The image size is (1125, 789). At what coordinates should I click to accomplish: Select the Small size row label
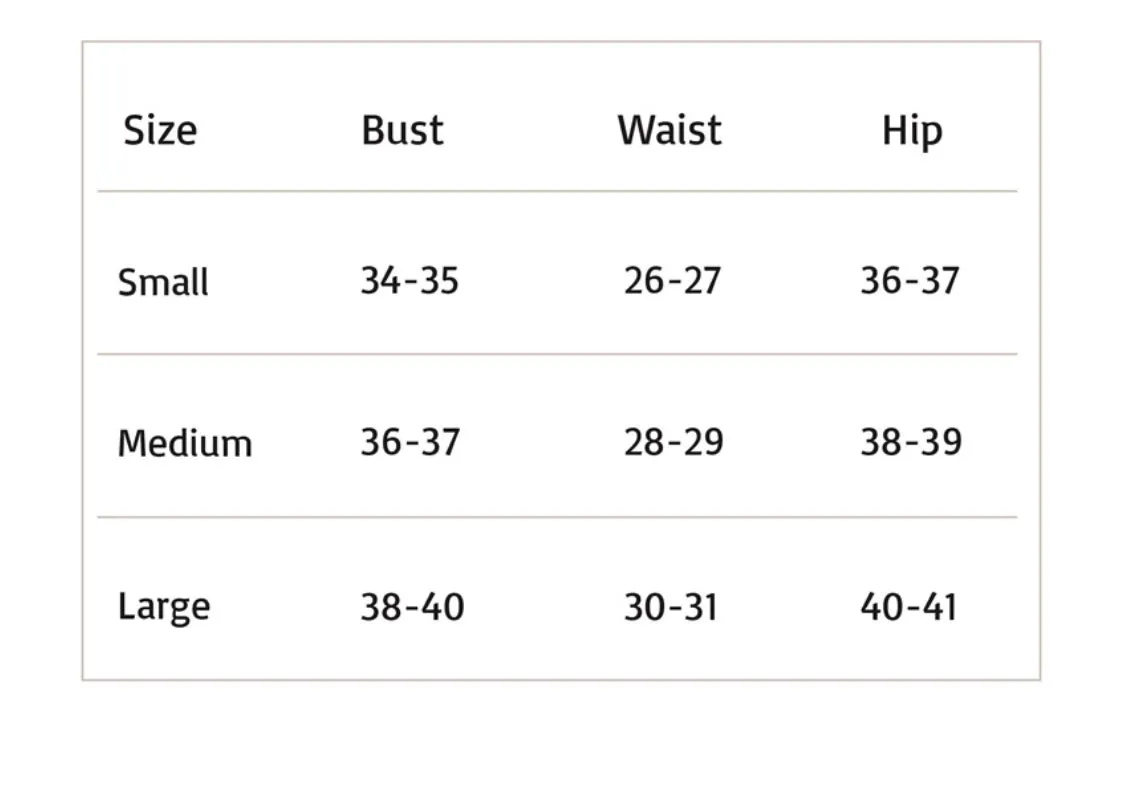[x=163, y=282]
